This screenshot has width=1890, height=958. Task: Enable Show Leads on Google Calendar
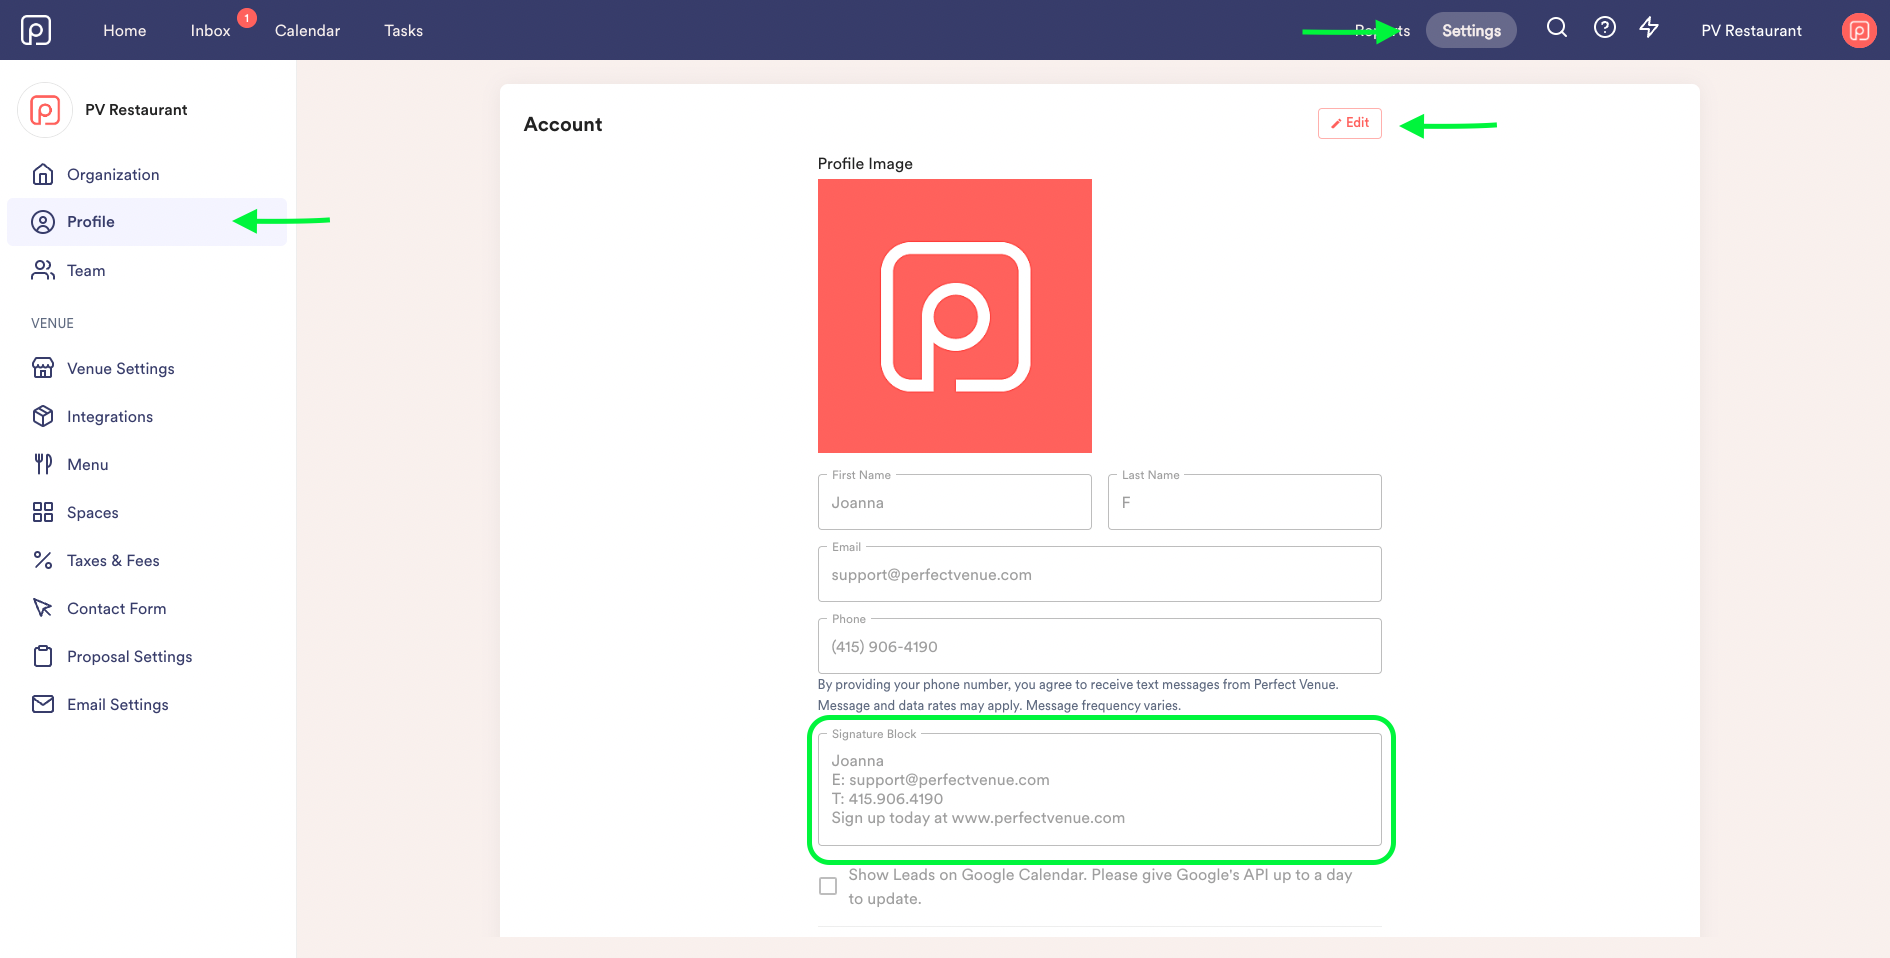pos(828,885)
